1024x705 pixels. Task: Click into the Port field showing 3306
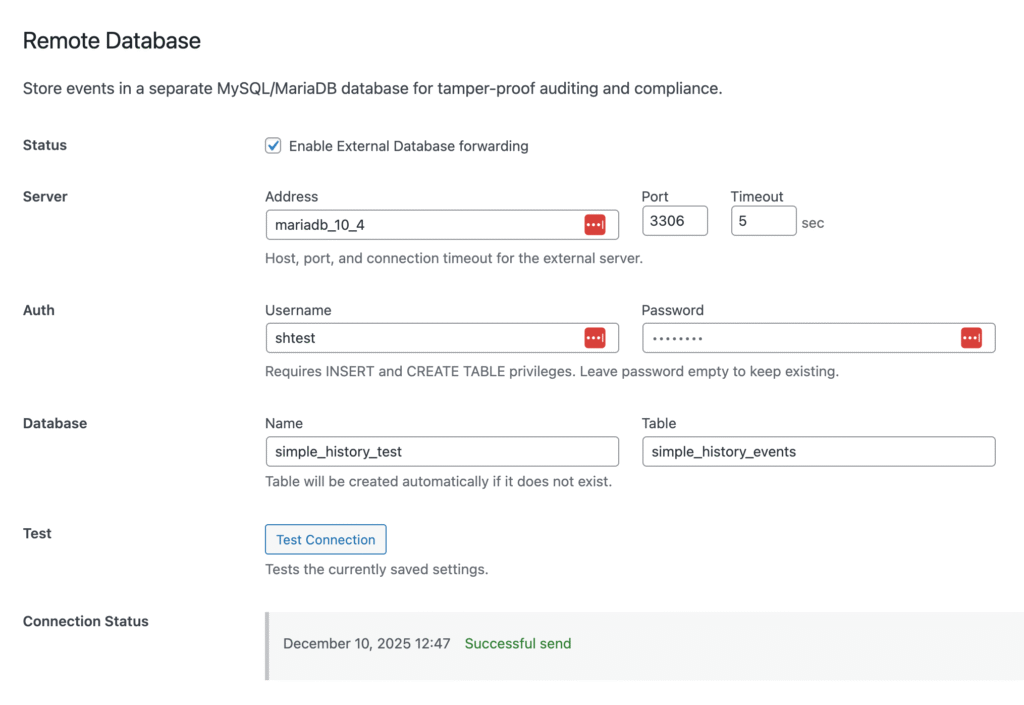[x=674, y=221]
